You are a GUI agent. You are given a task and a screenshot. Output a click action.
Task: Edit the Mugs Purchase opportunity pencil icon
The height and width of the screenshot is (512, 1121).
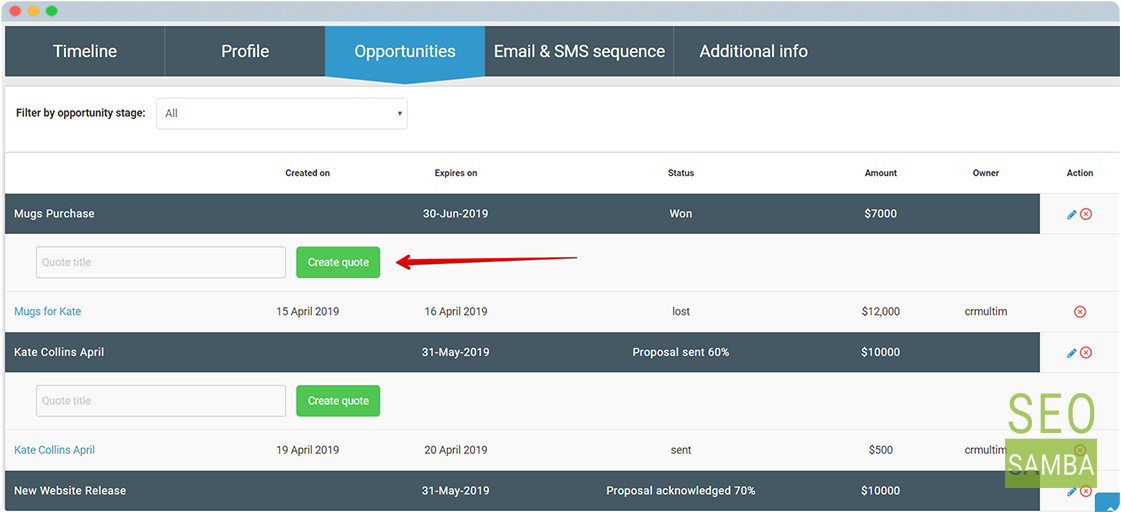click(x=1071, y=214)
